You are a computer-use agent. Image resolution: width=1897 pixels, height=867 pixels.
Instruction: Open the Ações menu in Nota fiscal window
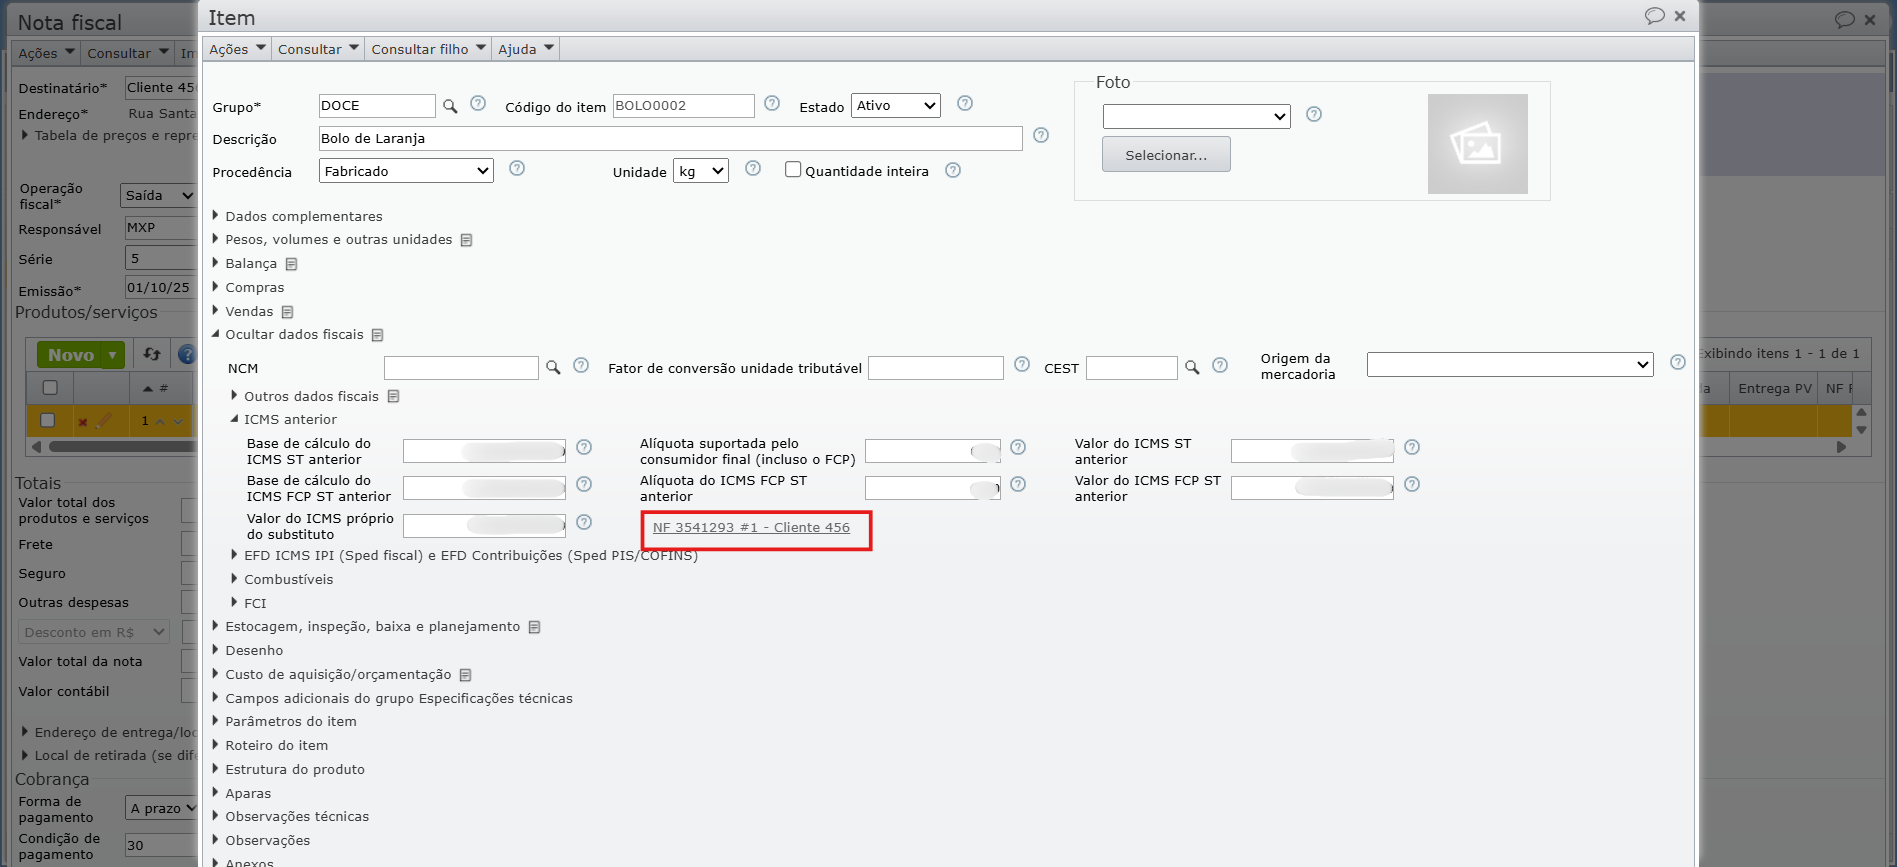point(46,53)
